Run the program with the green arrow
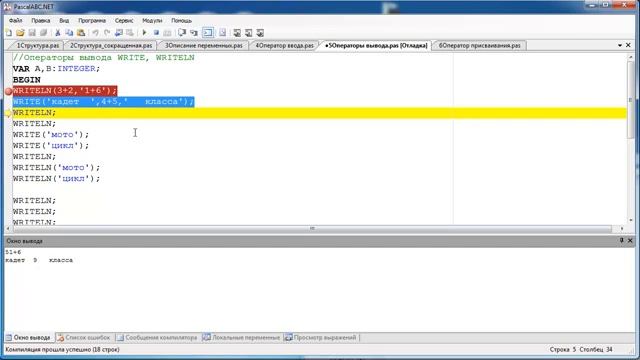Screen dimensions: 640x360 144,33
